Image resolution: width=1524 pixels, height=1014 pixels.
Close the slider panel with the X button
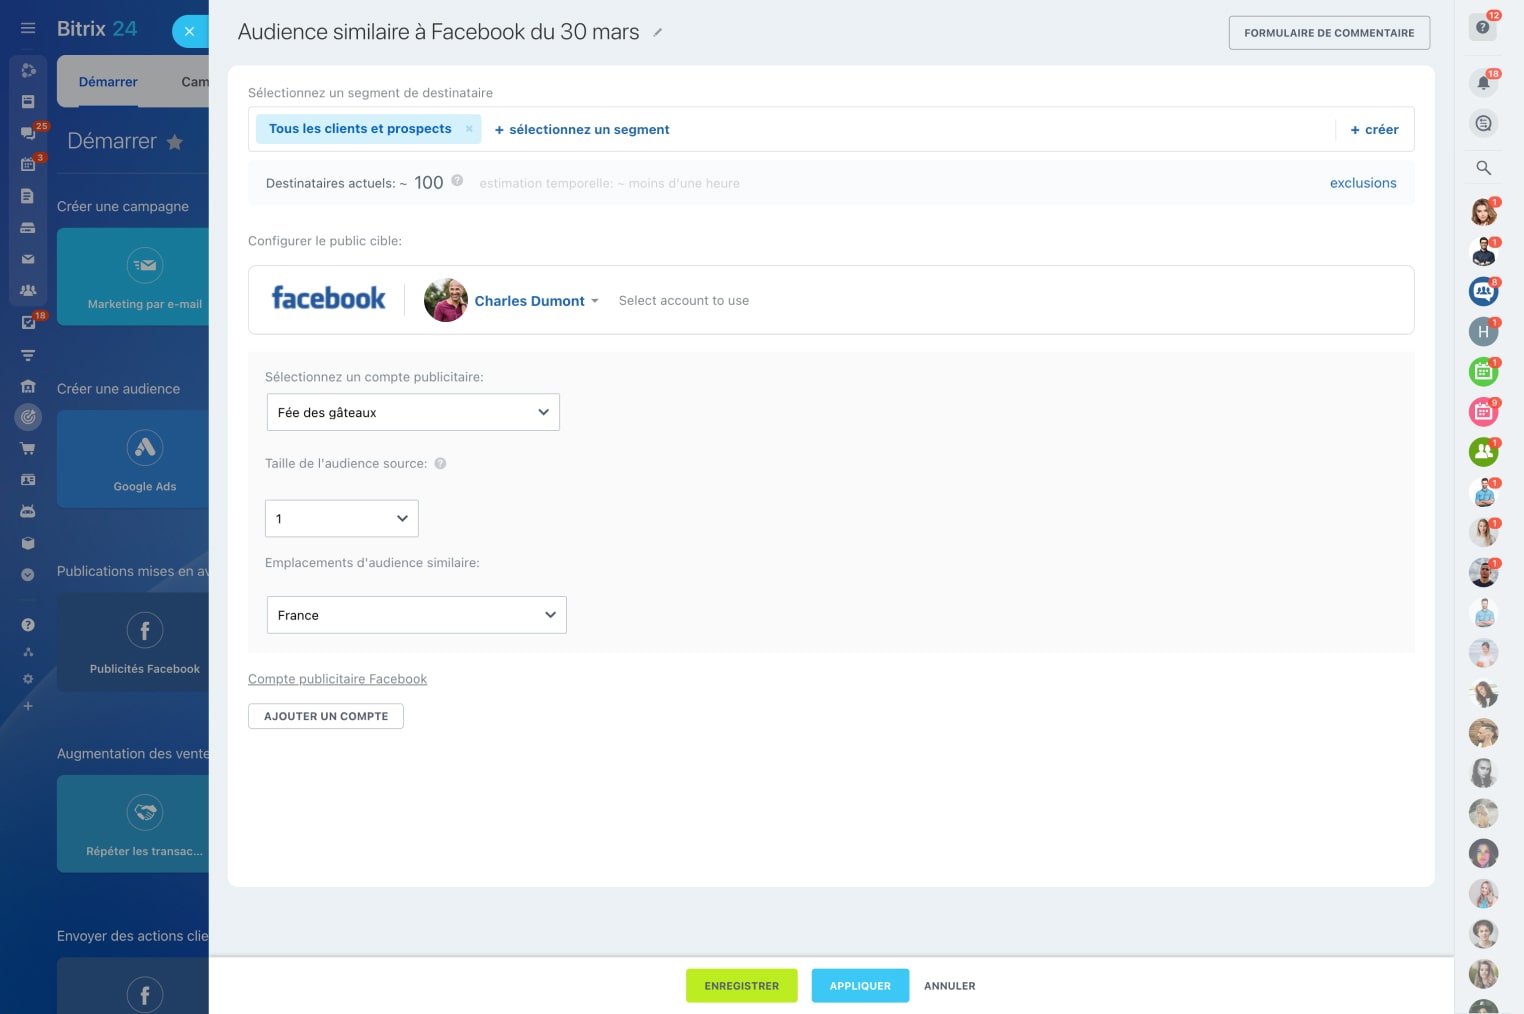click(189, 31)
